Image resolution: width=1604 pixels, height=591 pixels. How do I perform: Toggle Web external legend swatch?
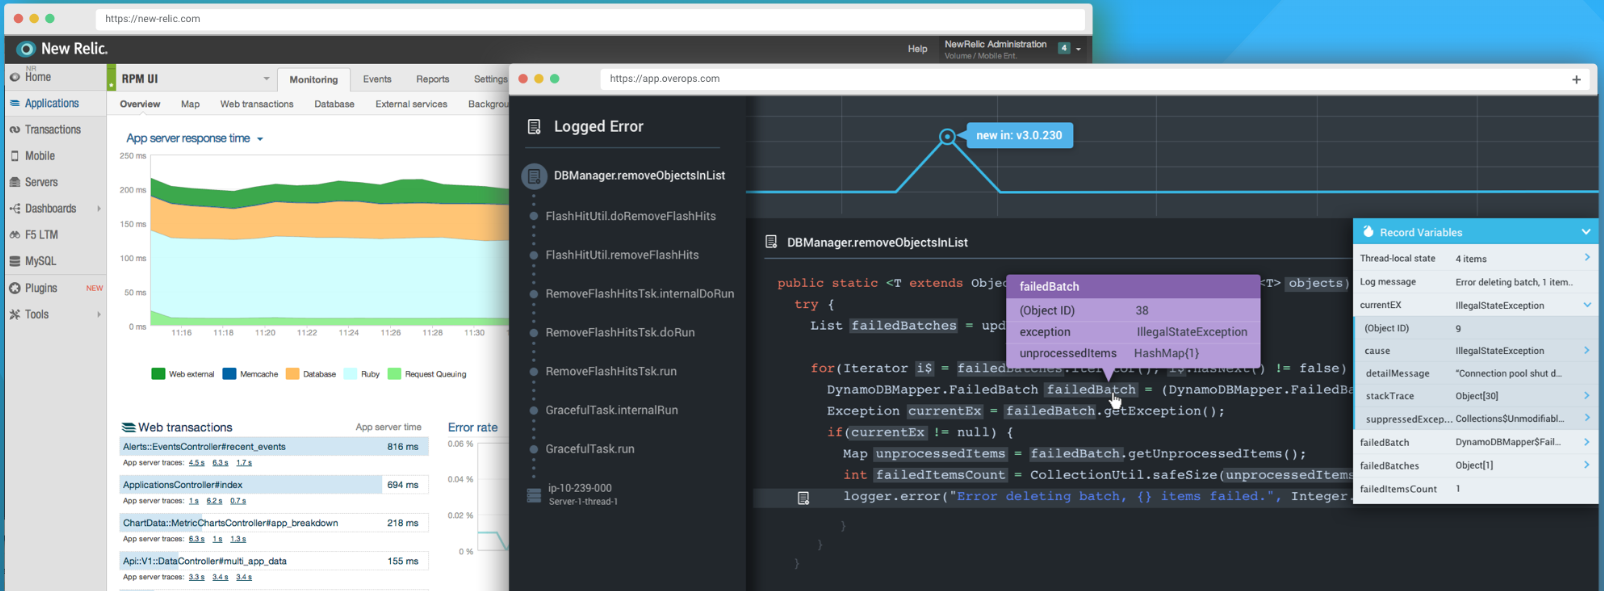158,374
